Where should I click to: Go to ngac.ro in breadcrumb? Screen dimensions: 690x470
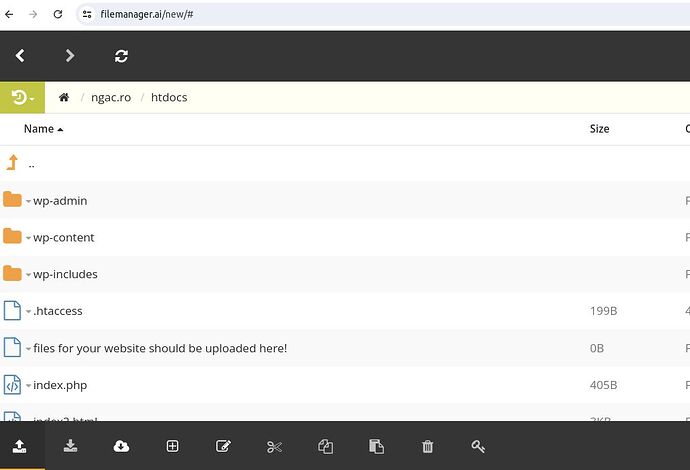coord(110,97)
